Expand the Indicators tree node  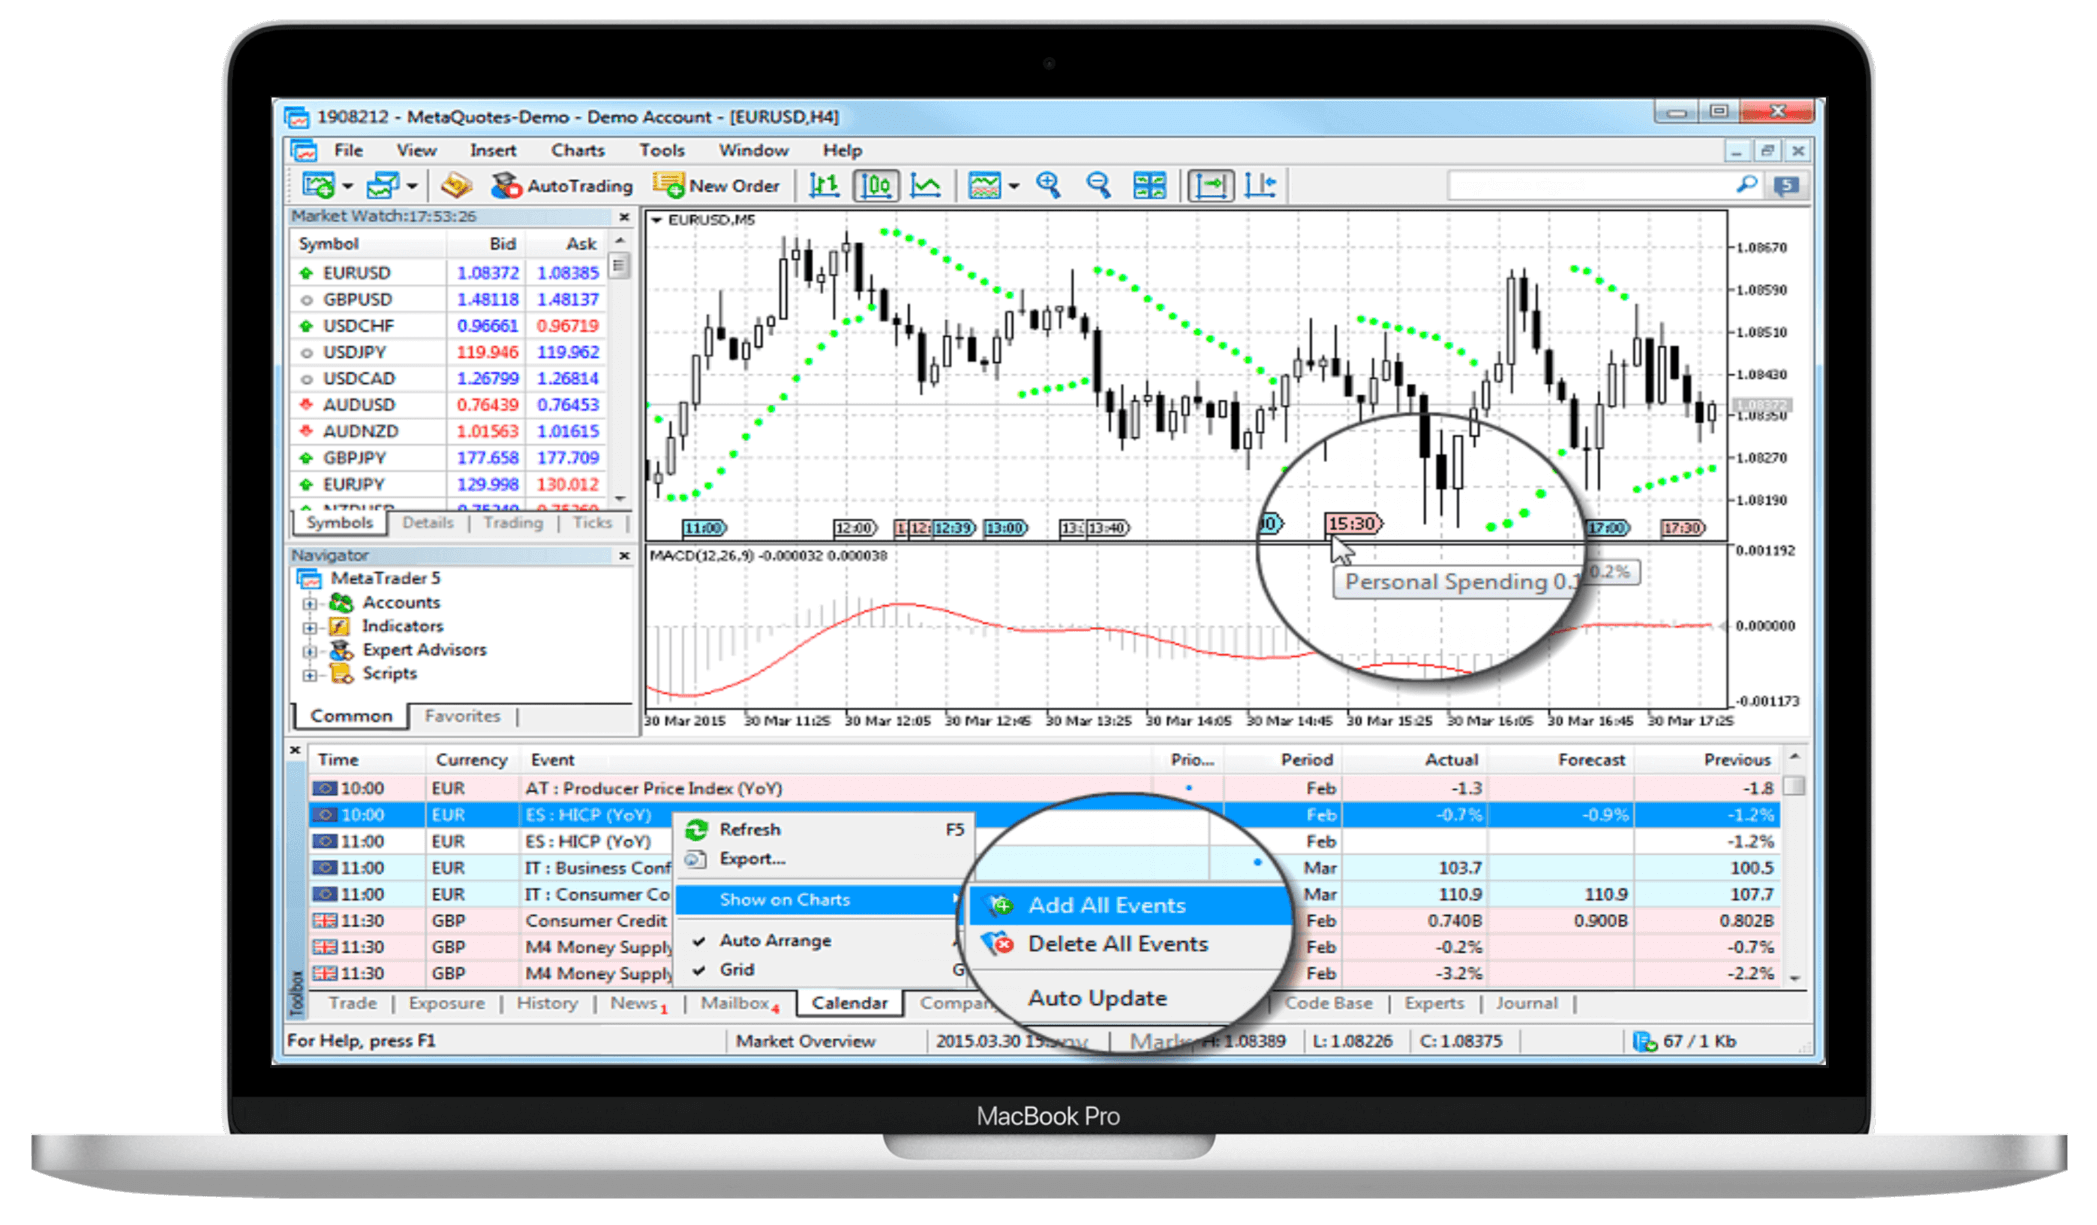pyautogui.click(x=310, y=627)
